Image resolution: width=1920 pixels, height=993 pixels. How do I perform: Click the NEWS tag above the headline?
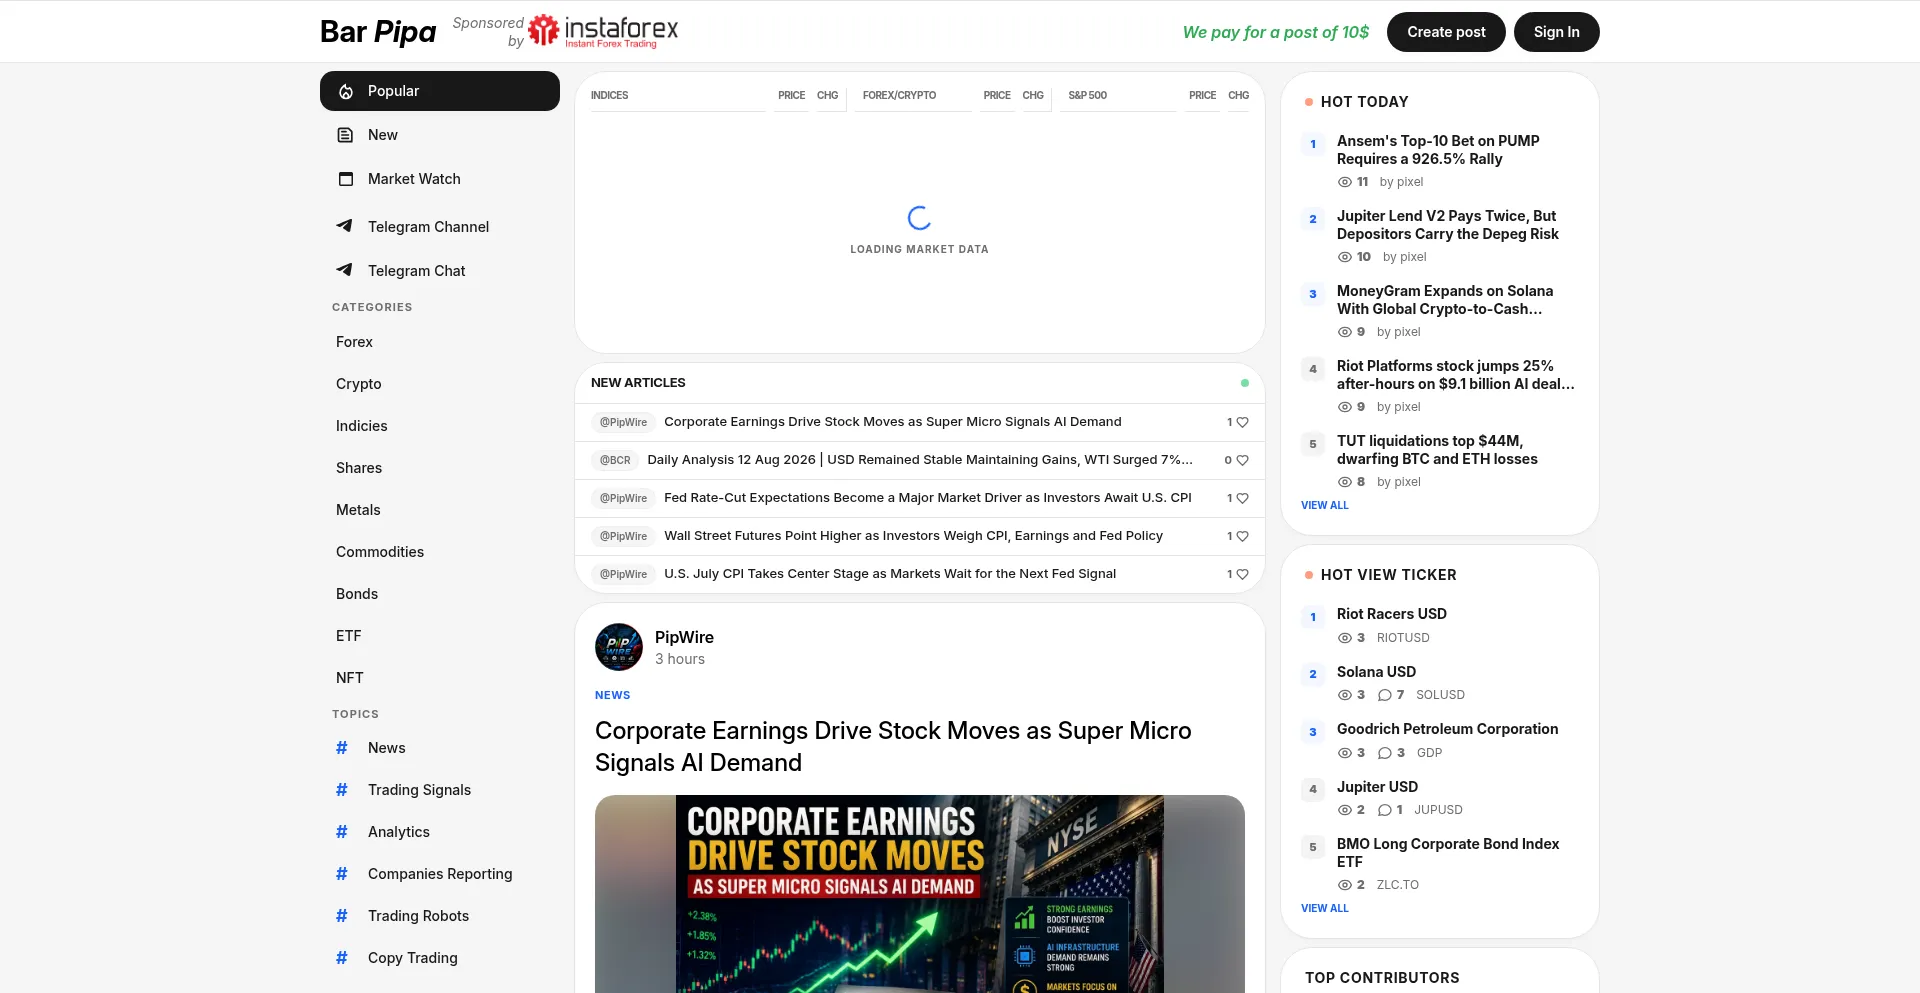click(612, 696)
